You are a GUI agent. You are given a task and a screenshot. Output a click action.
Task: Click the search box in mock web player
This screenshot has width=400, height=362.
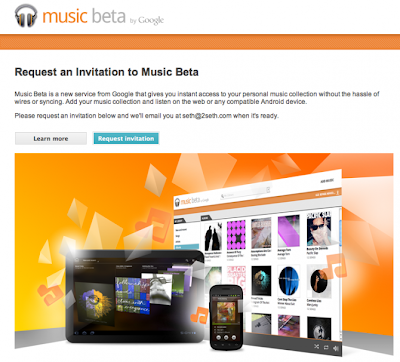coord(245,193)
